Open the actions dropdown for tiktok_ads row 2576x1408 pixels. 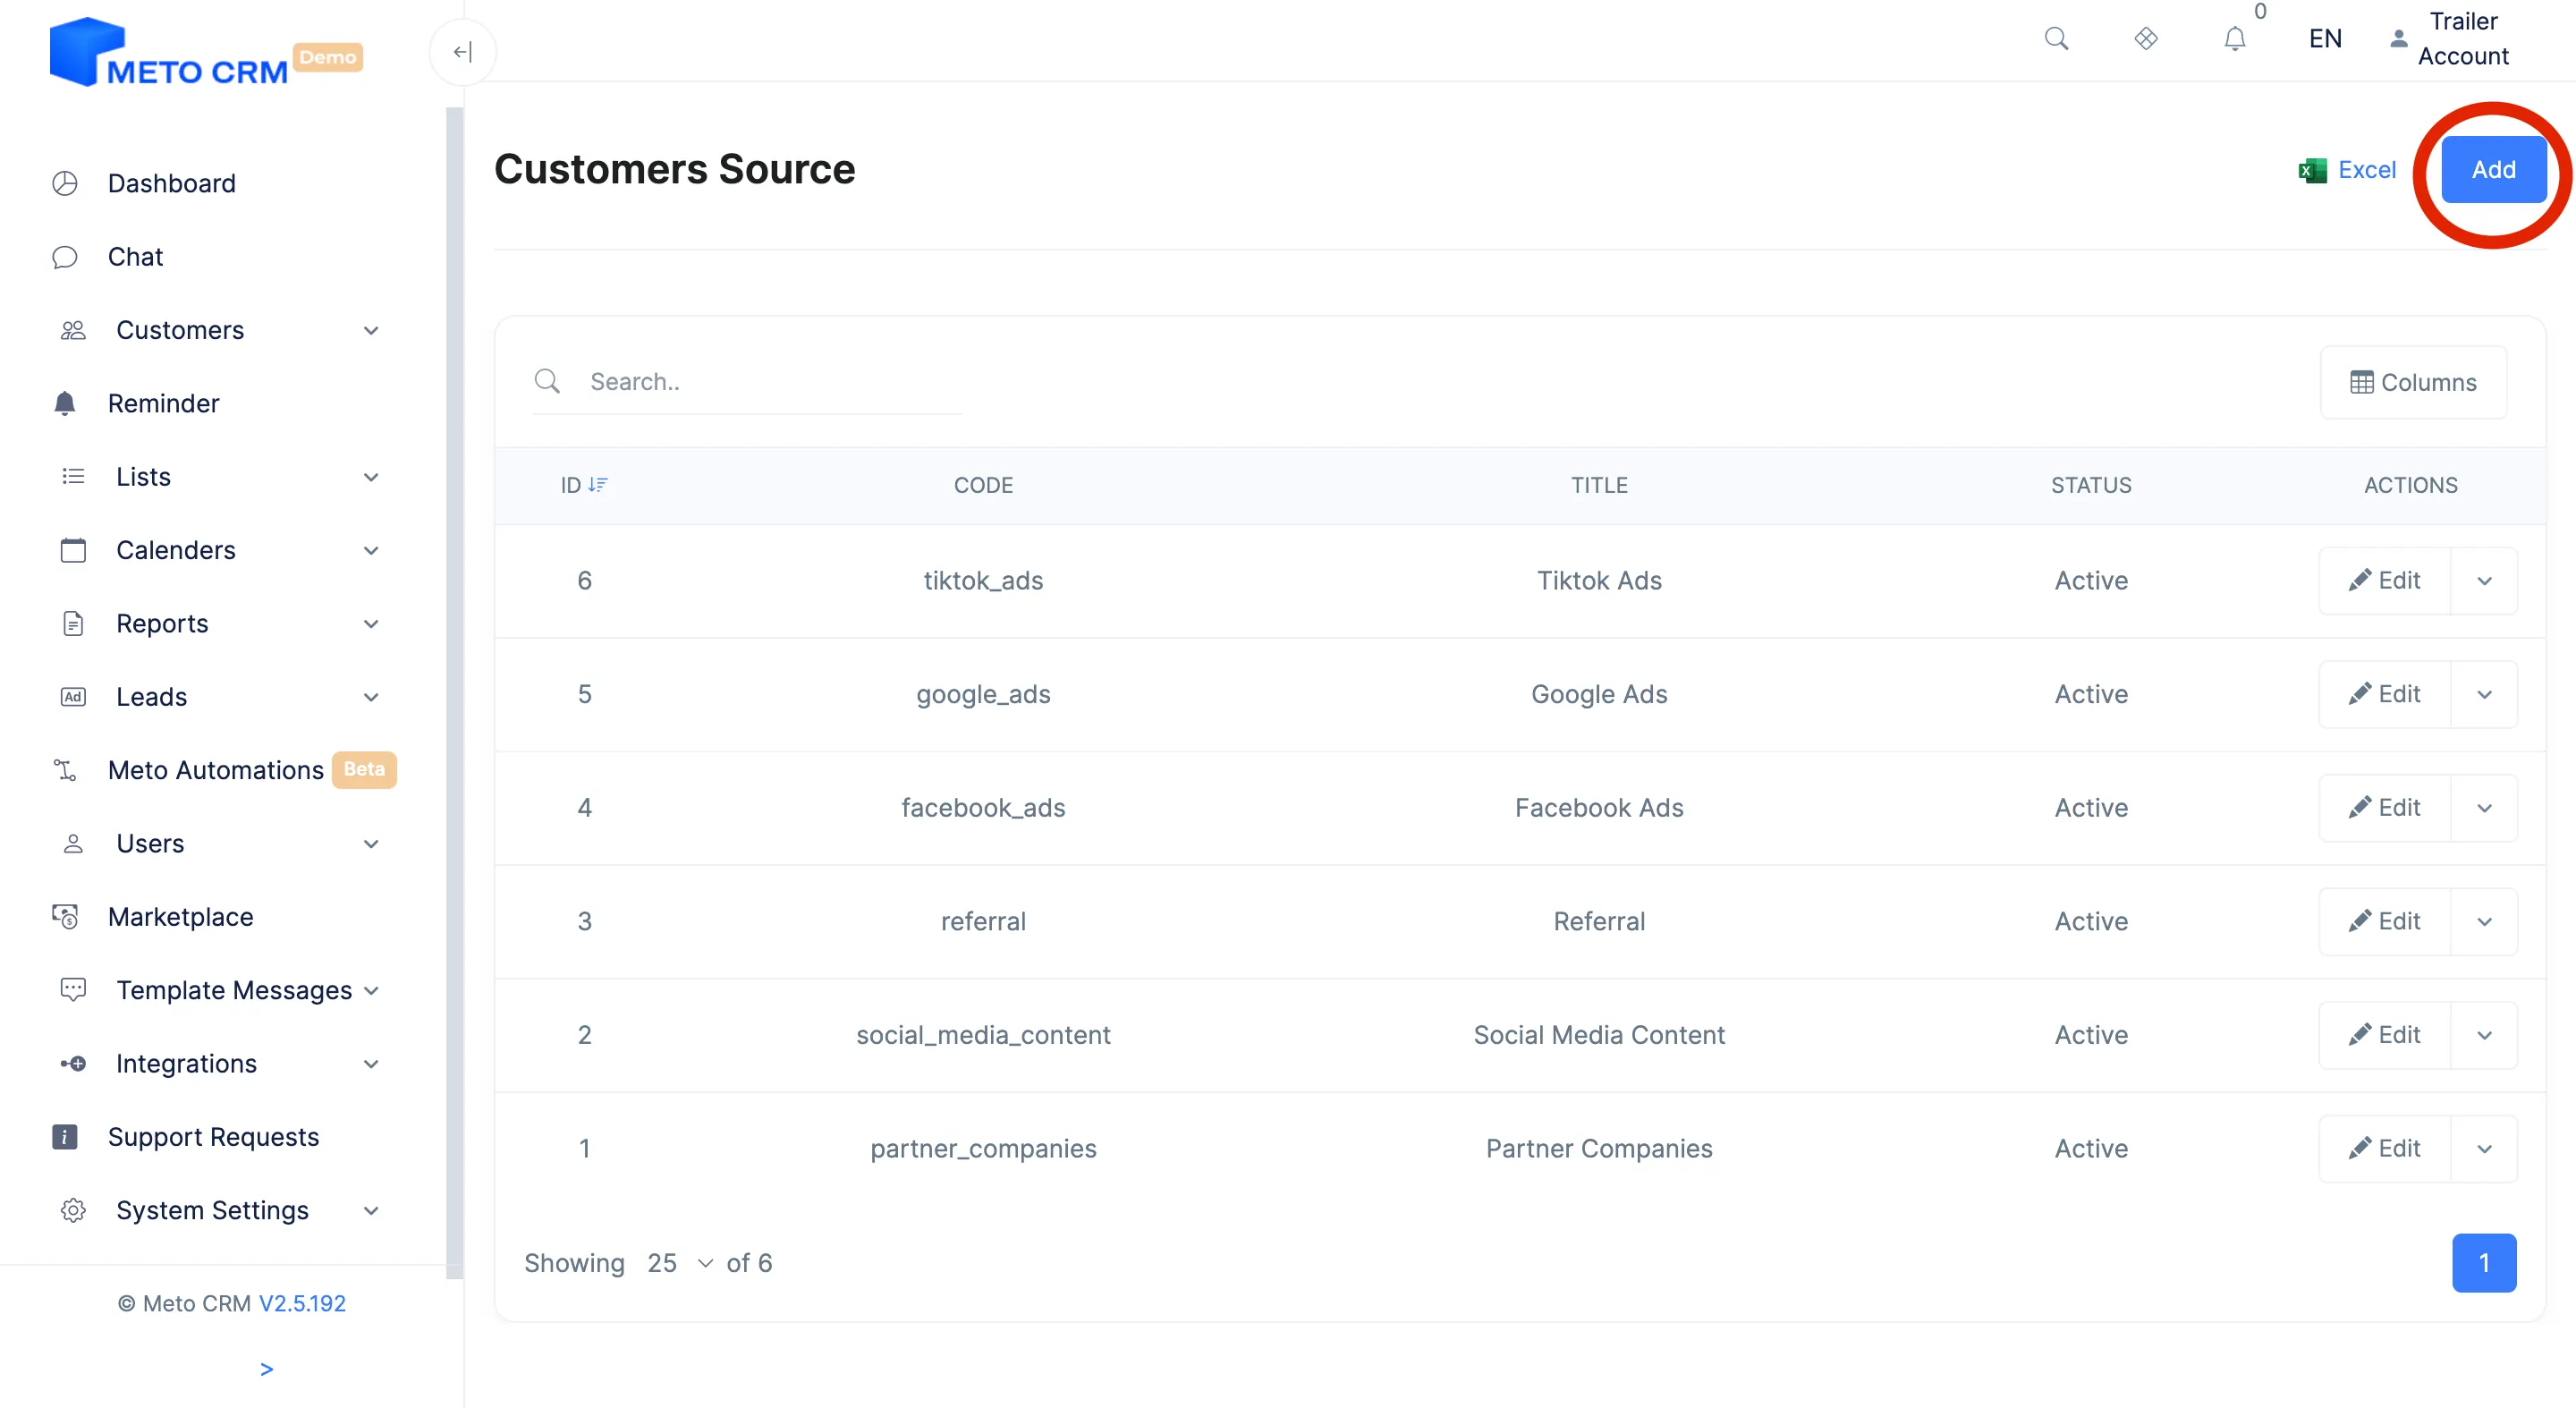tap(2484, 581)
